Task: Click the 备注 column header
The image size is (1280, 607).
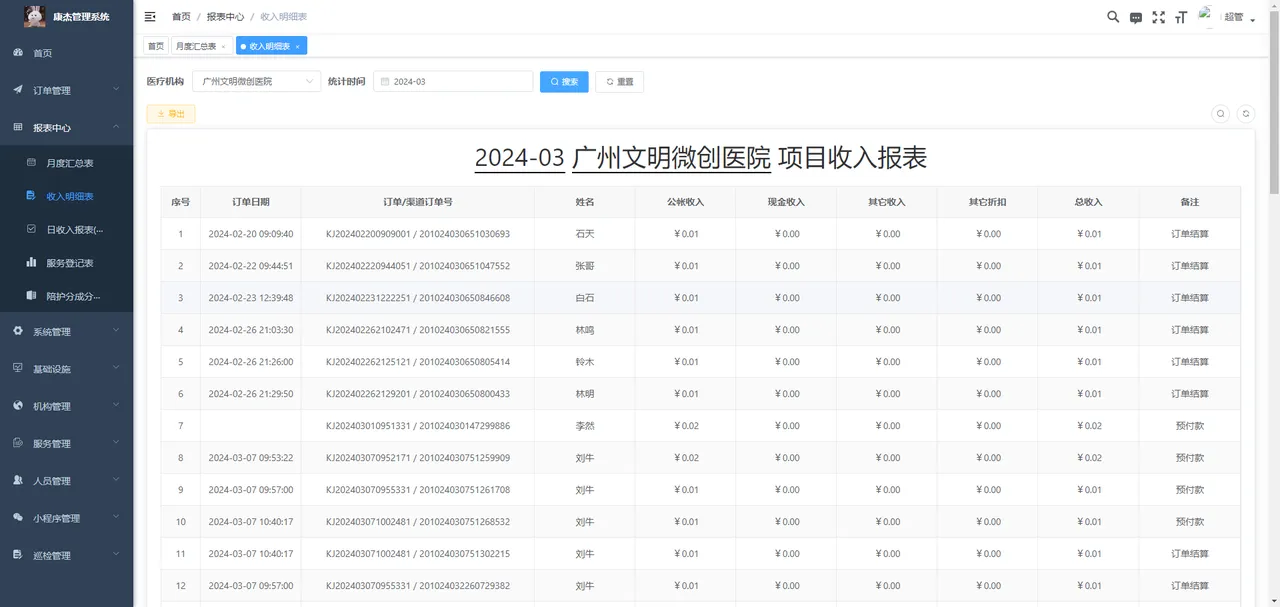Action: pyautogui.click(x=1189, y=202)
